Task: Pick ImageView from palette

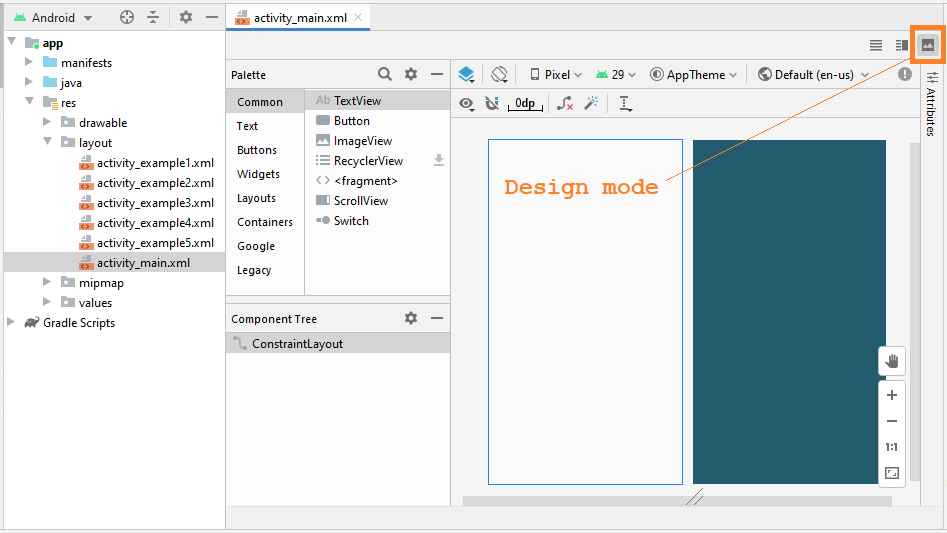Action: click(377, 141)
